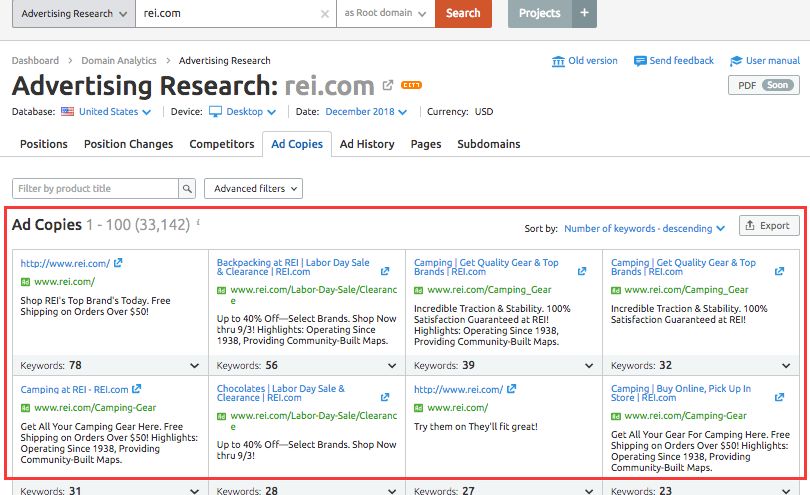Open 'Backpacking at REI | Labor Day Sale' ad title

(293, 267)
